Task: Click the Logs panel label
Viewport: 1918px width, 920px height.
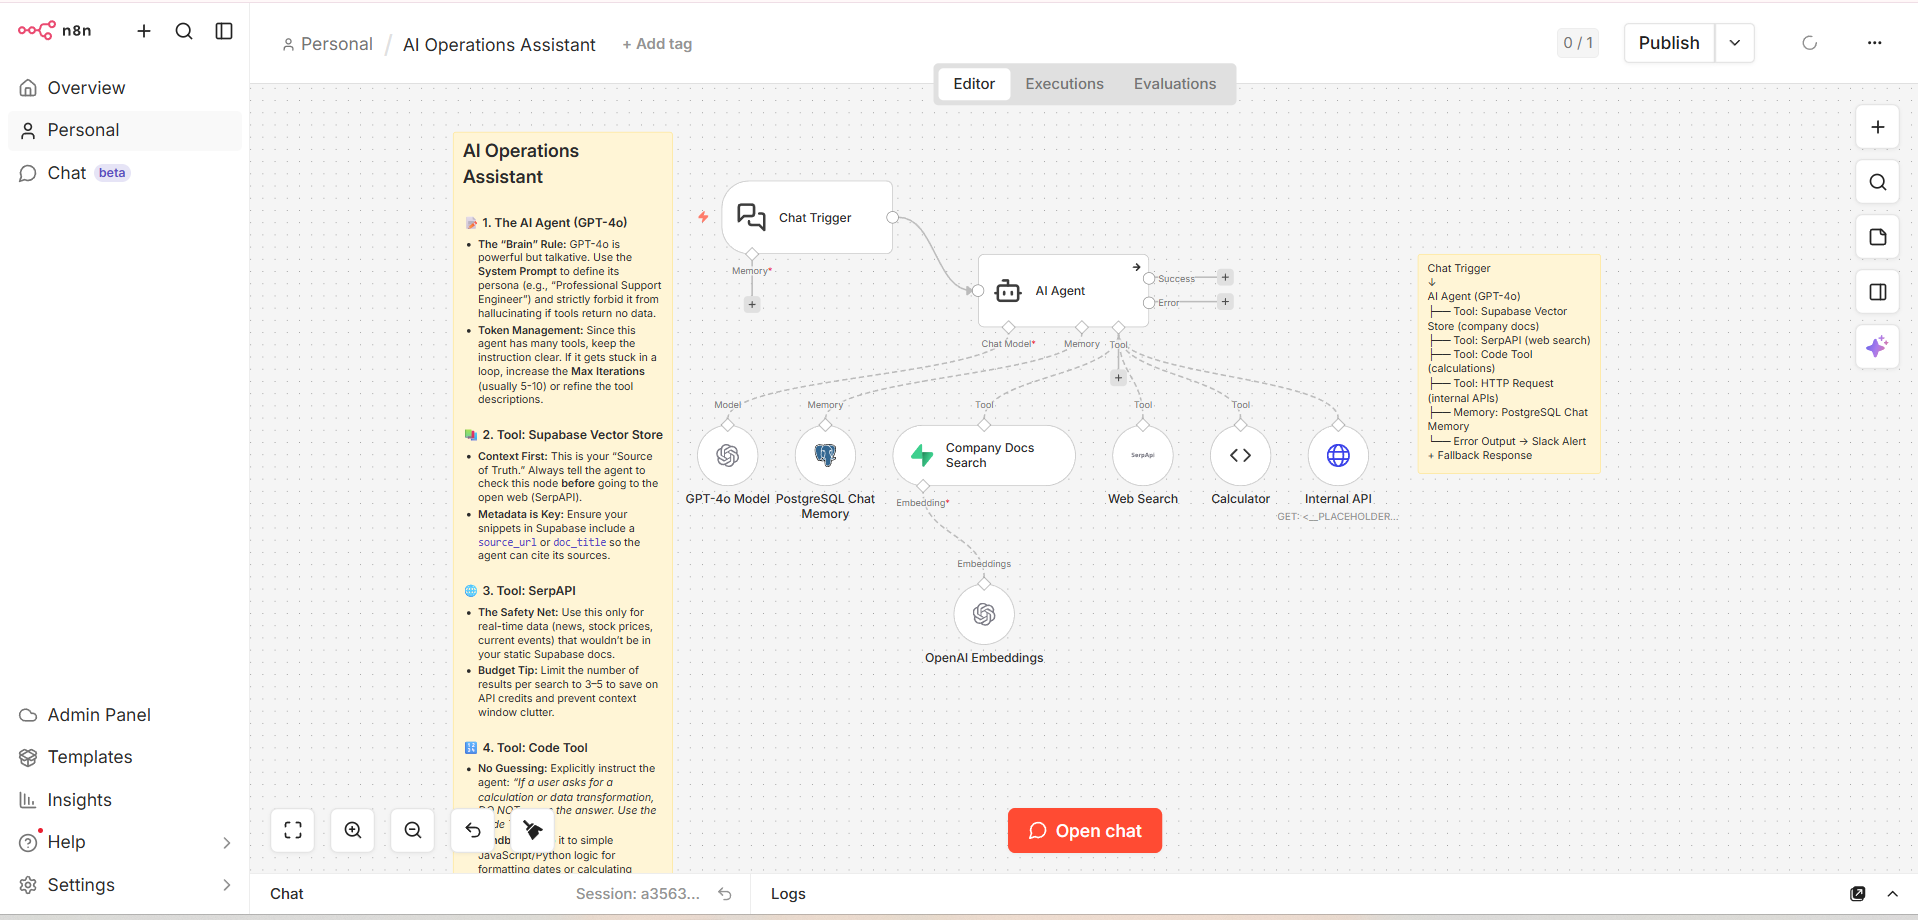Action: [788, 894]
